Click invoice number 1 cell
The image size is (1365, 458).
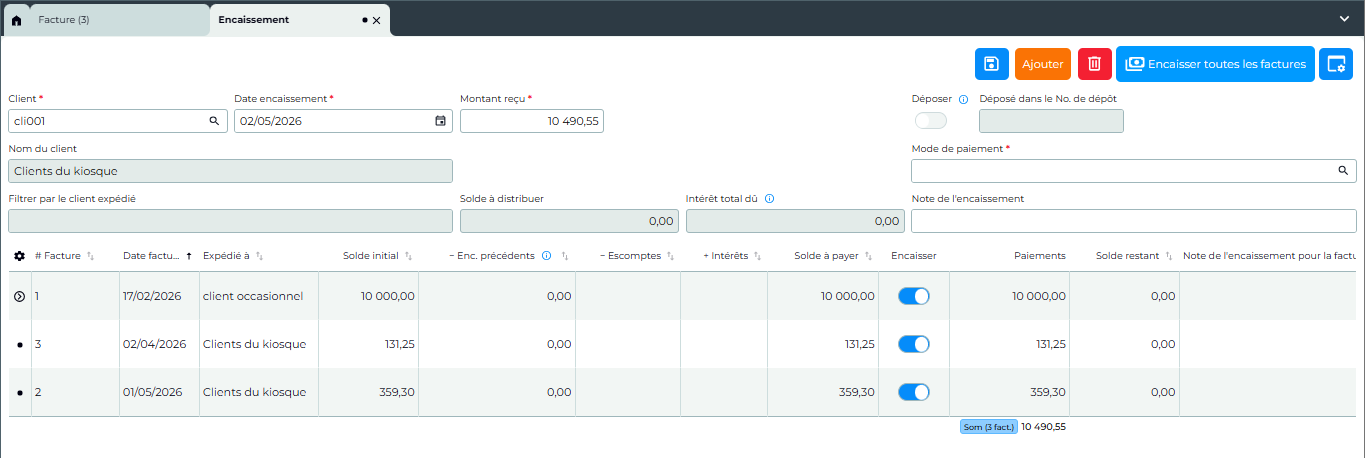pyautogui.click(x=75, y=296)
